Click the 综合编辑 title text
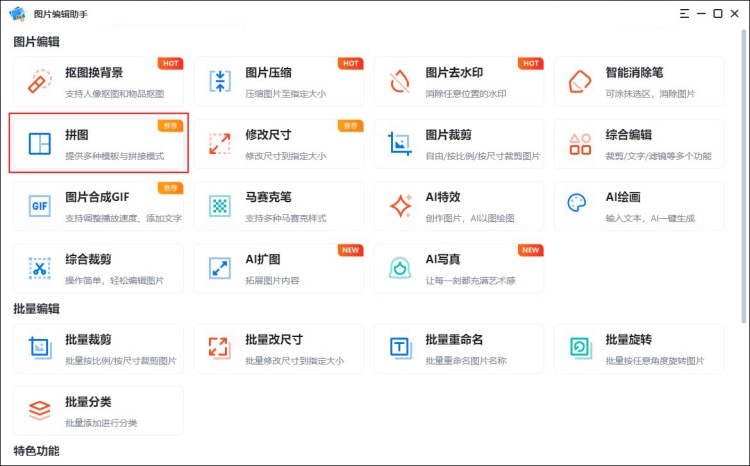The width and height of the screenshot is (750, 466). (x=629, y=135)
